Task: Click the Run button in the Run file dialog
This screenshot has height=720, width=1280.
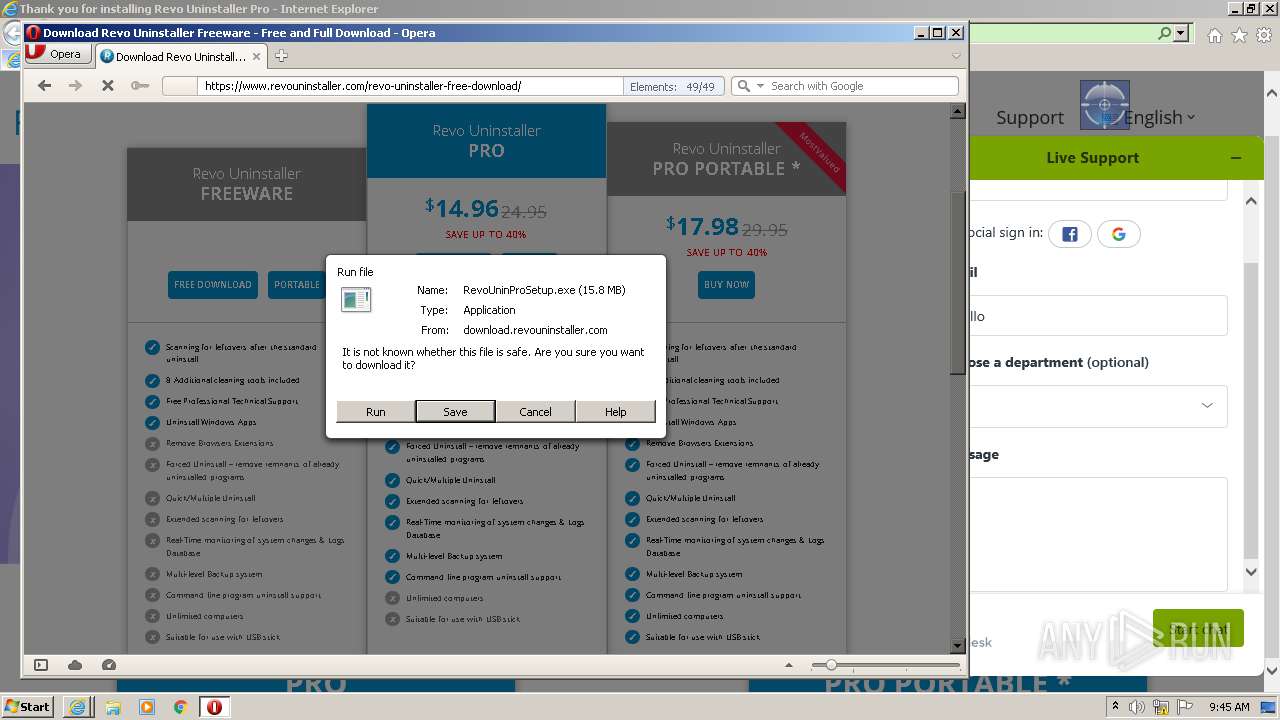Action: [375, 411]
